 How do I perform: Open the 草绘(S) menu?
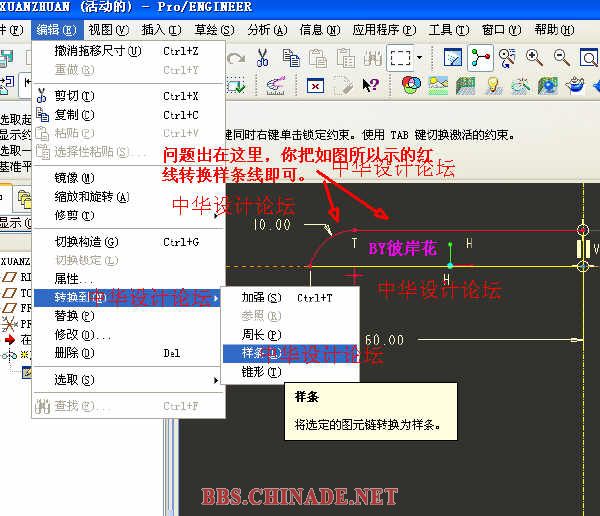click(x=214, y=30)
